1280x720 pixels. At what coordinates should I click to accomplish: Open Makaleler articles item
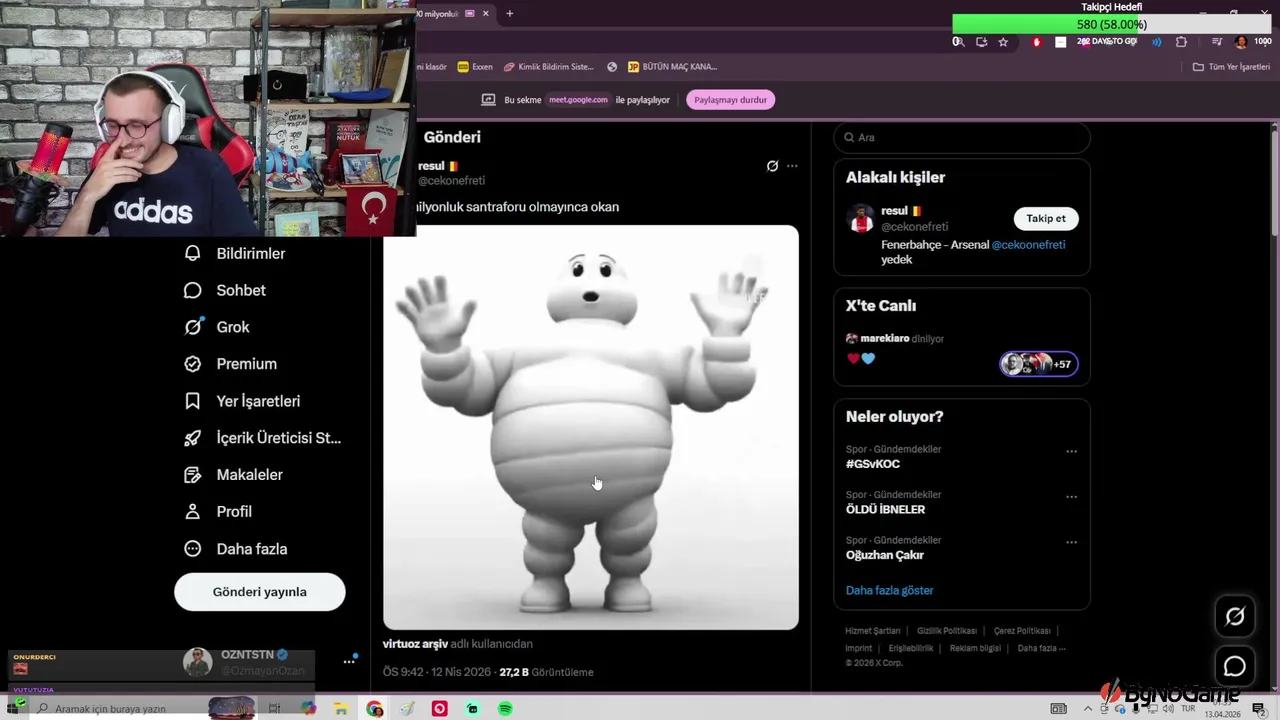[x=234, y=475]
